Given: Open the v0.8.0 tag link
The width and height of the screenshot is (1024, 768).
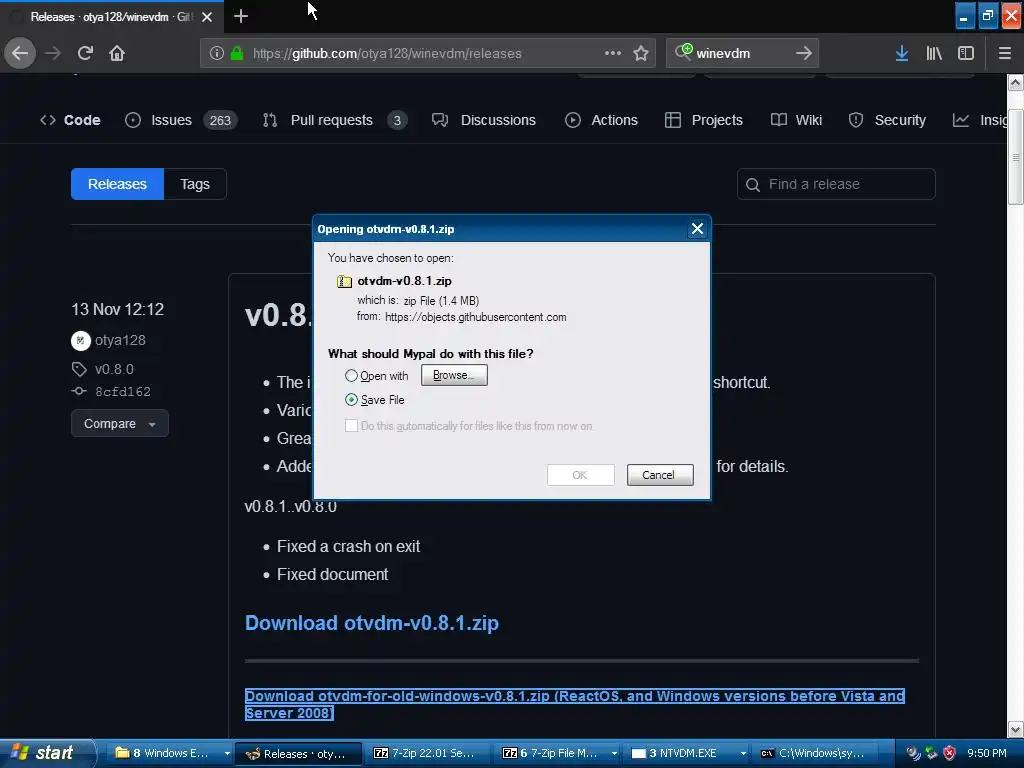Looking at the screenshot, I should click(x=114, y=369).
